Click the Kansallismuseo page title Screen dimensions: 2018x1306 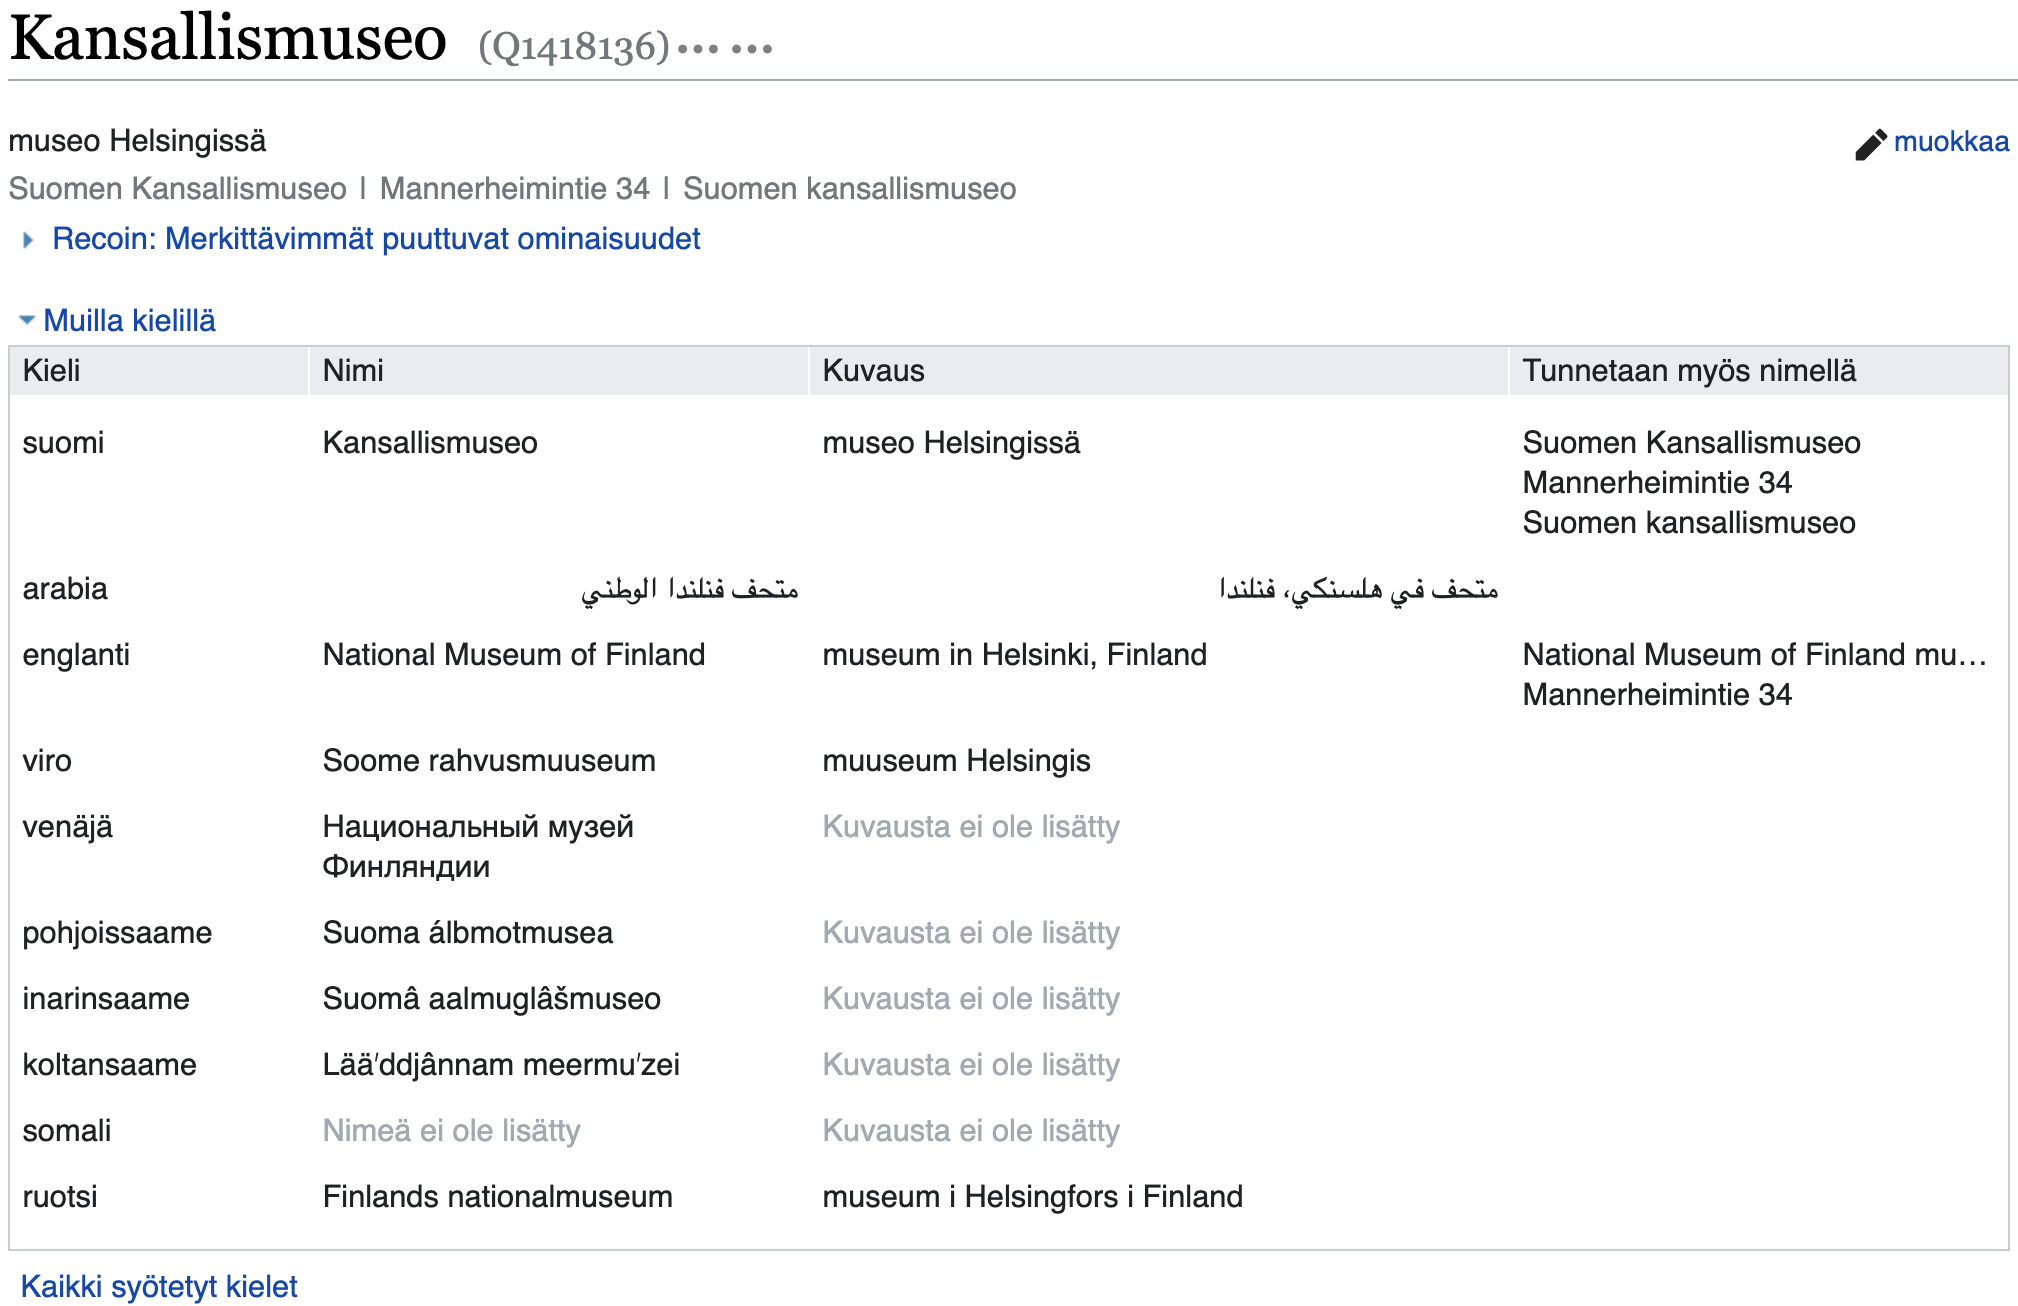click(228, 39)
